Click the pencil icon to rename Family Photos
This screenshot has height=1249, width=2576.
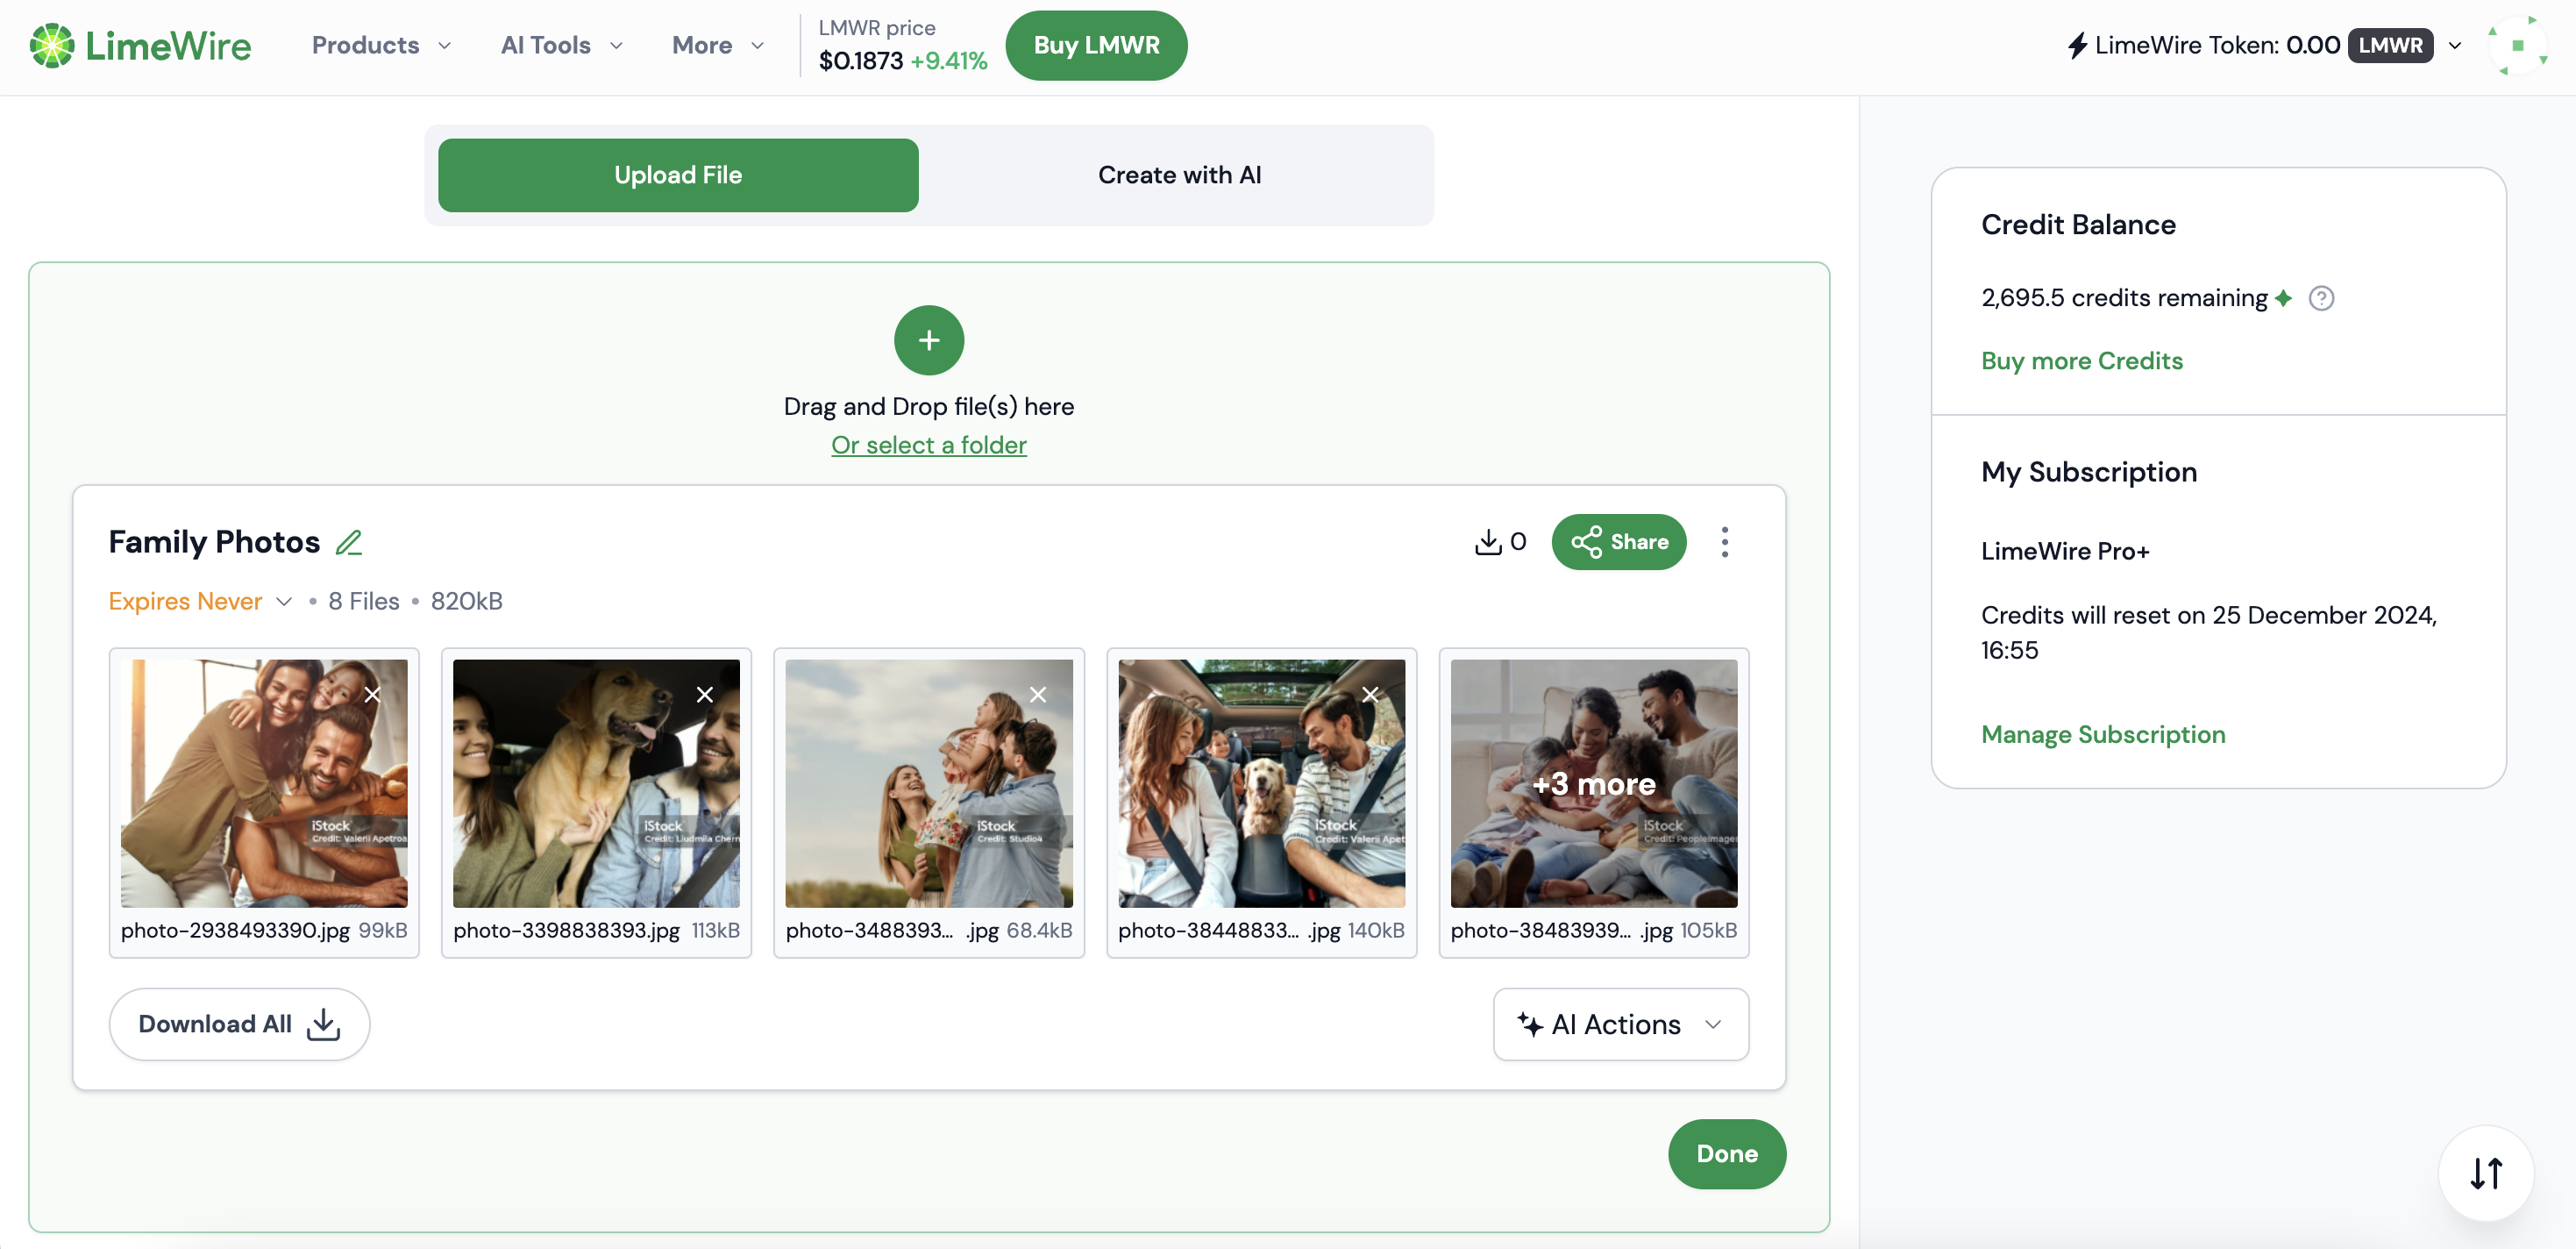[x=349, y=541]
